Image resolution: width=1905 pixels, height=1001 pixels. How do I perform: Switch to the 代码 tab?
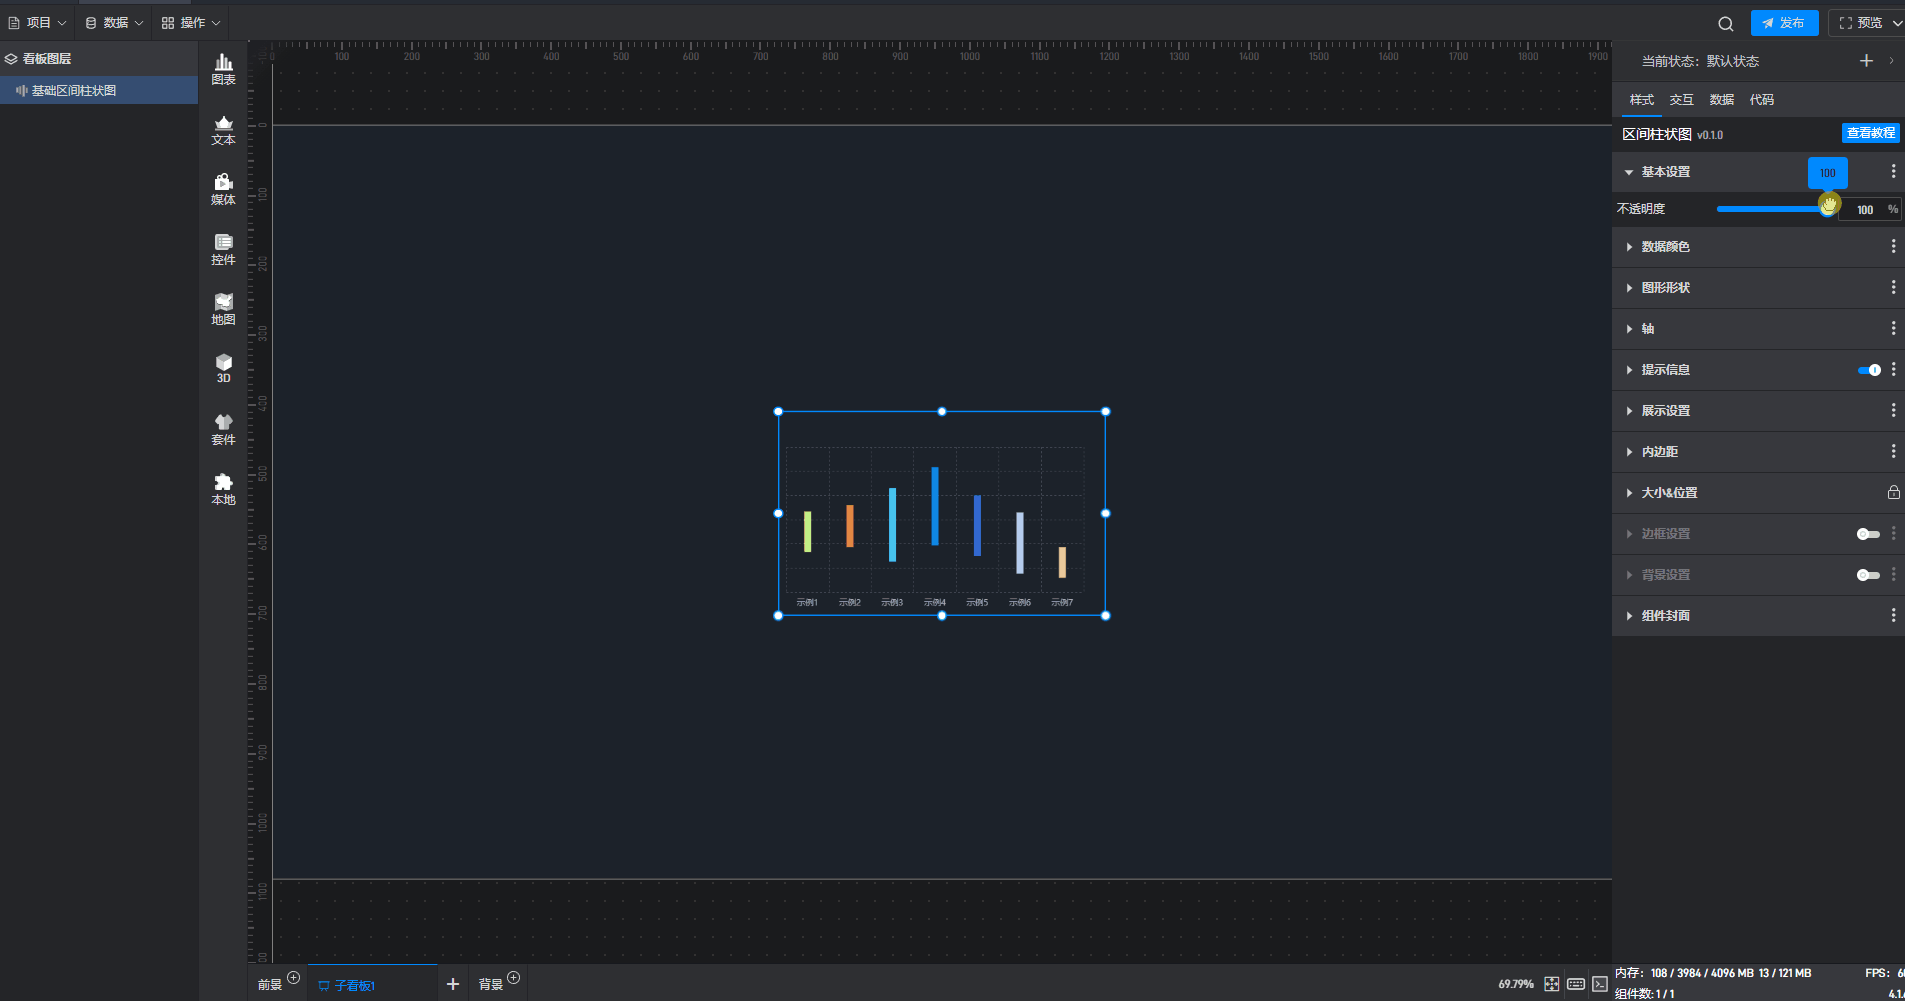[x=1761, y=100]
